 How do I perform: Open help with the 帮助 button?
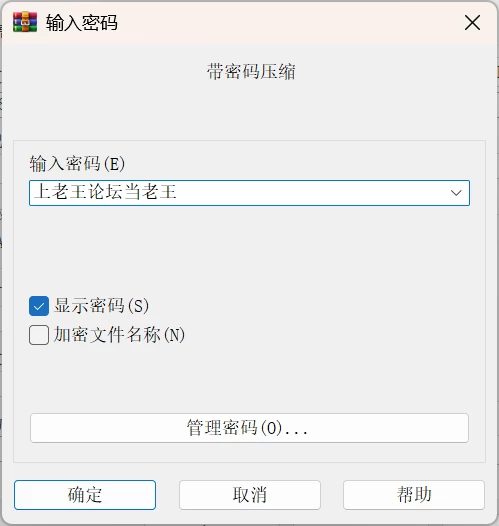[x=414, y=495]
